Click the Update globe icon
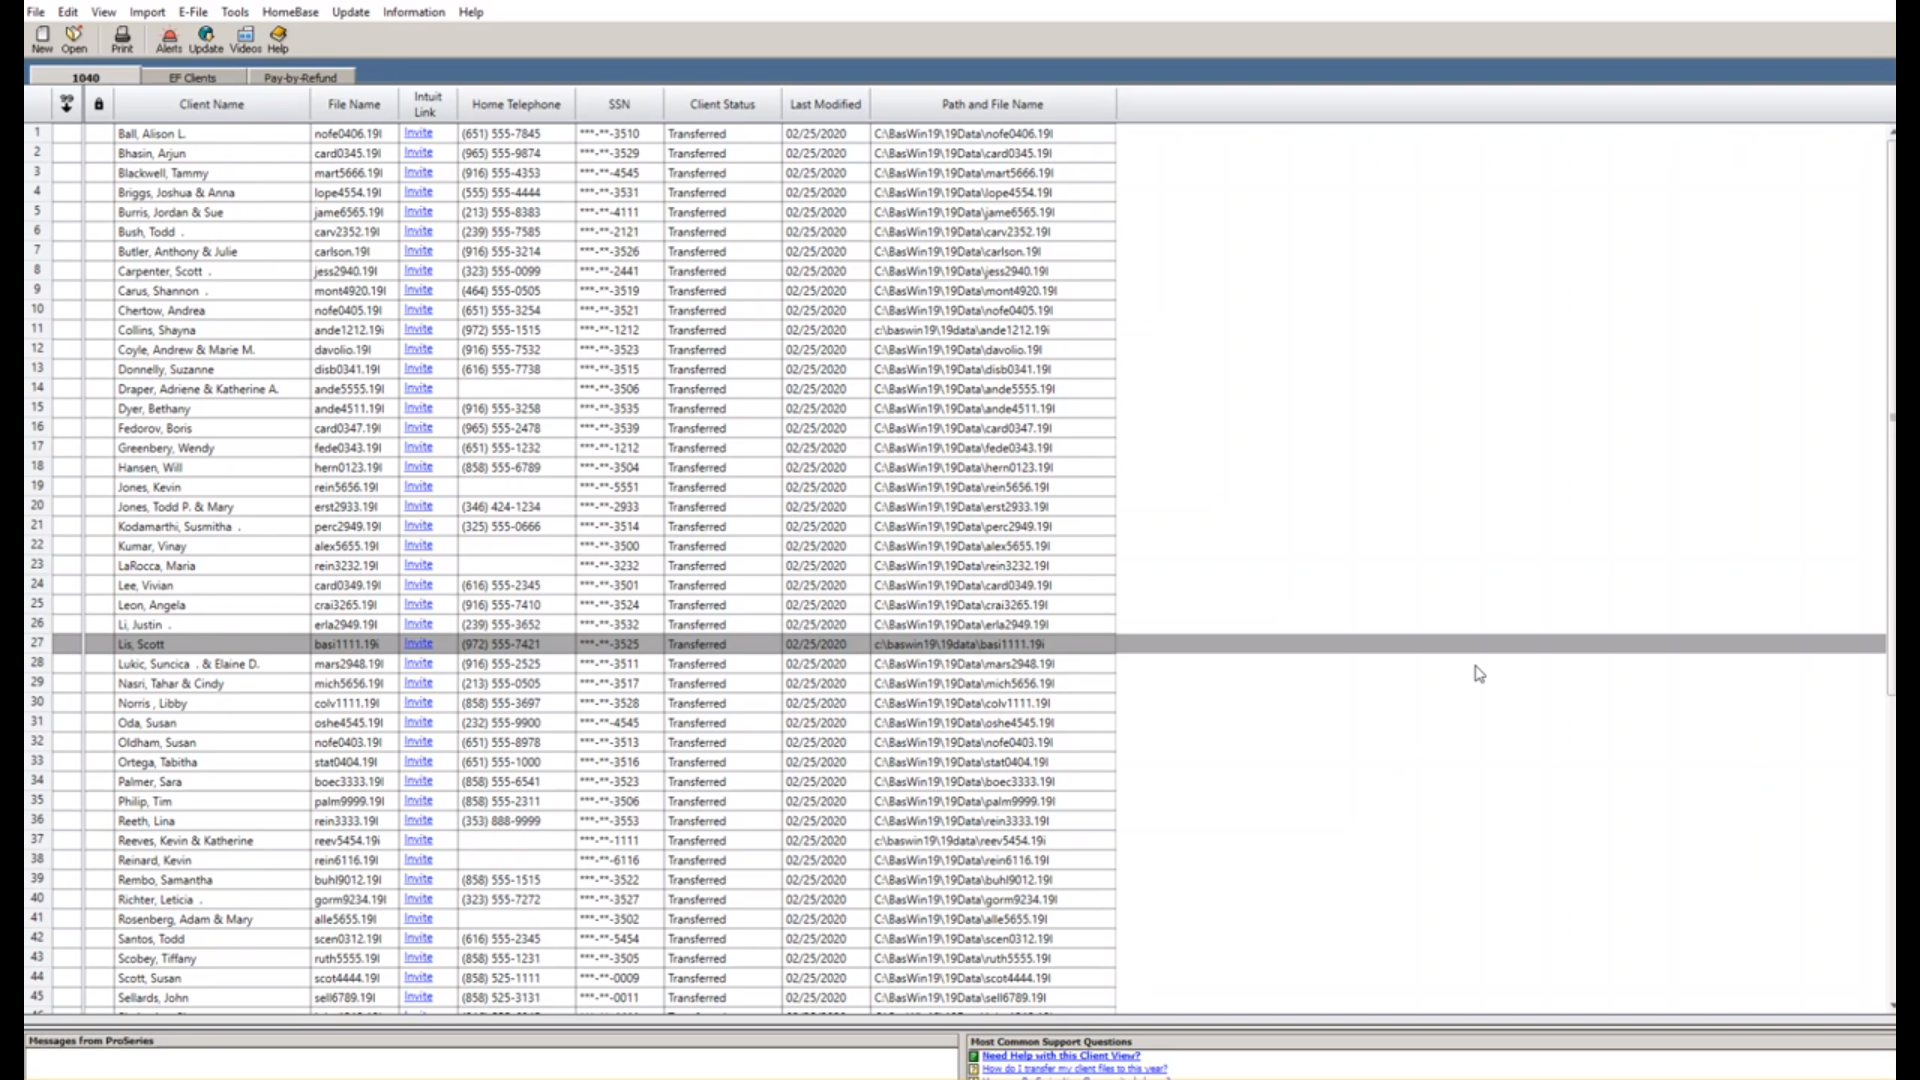This screenshot has height=1080, width=1920. 206,38
